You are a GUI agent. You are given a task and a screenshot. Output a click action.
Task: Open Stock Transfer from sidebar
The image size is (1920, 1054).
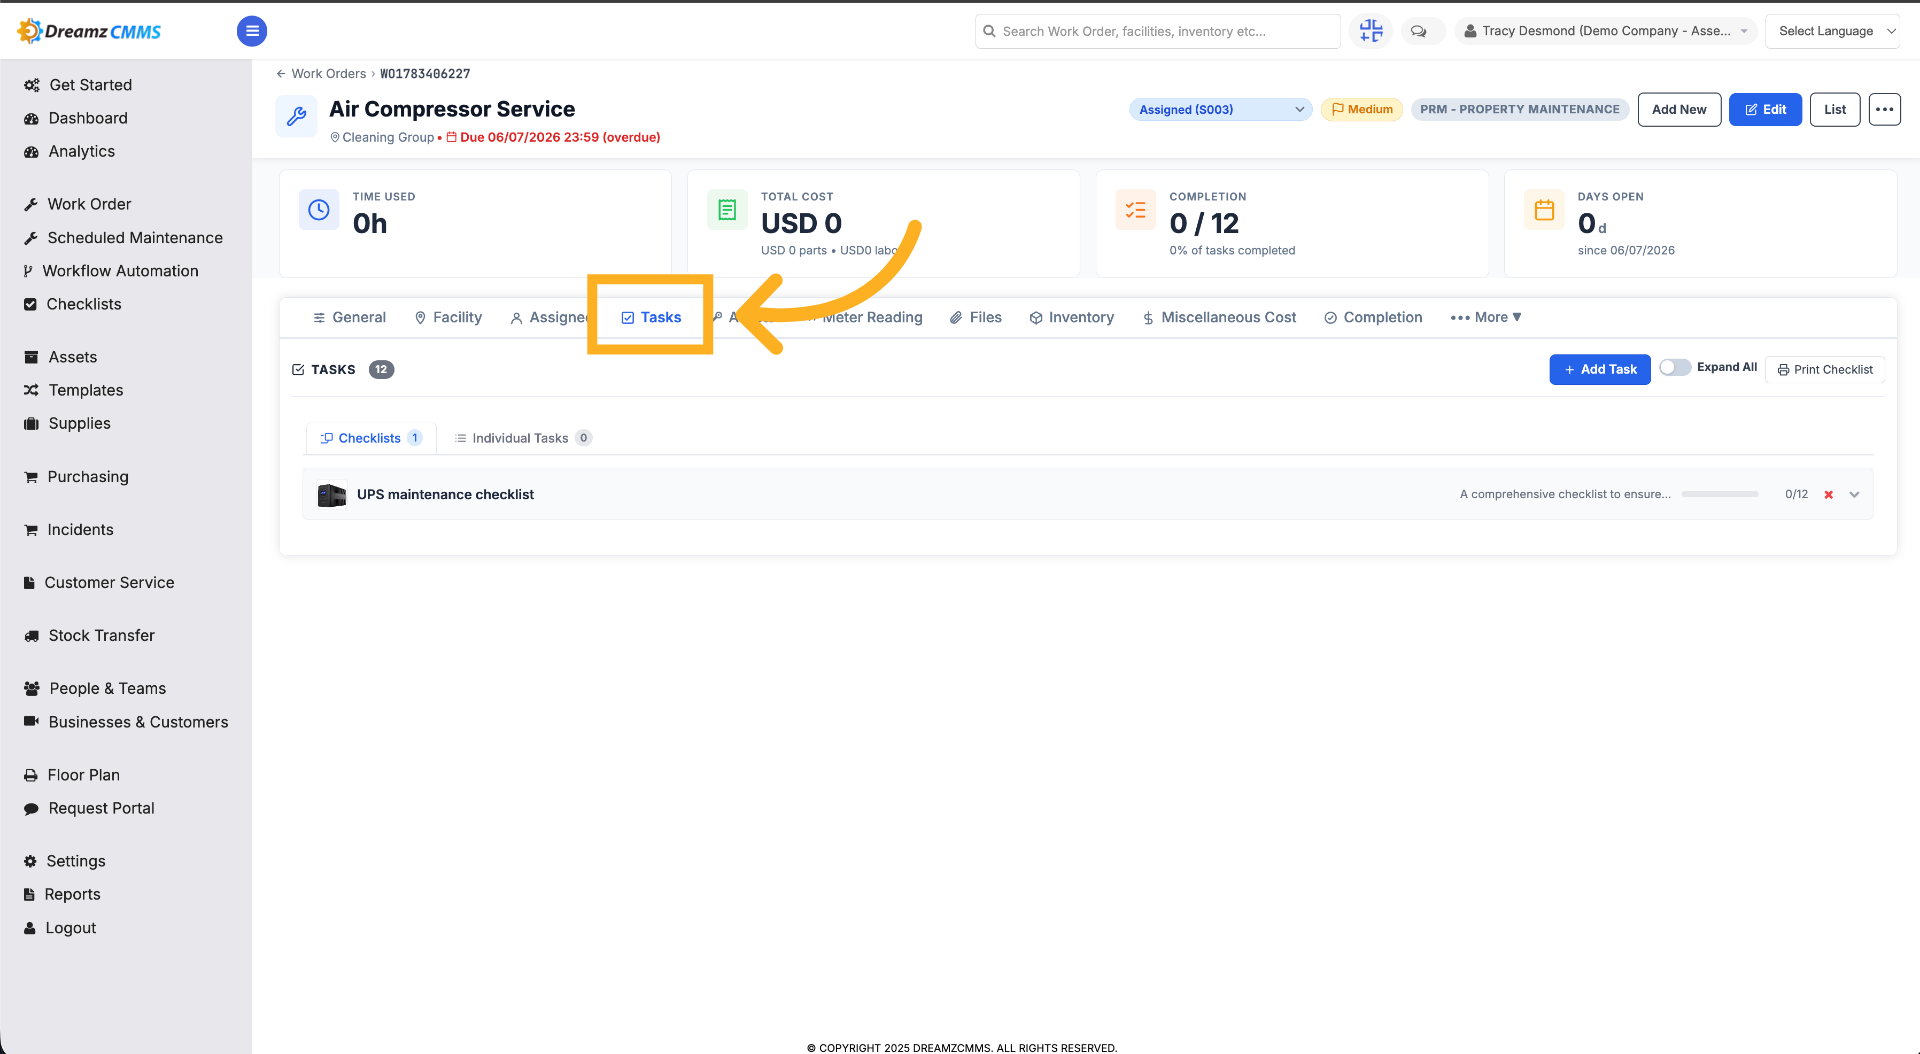pyautogui.click(x=101, y=636)
